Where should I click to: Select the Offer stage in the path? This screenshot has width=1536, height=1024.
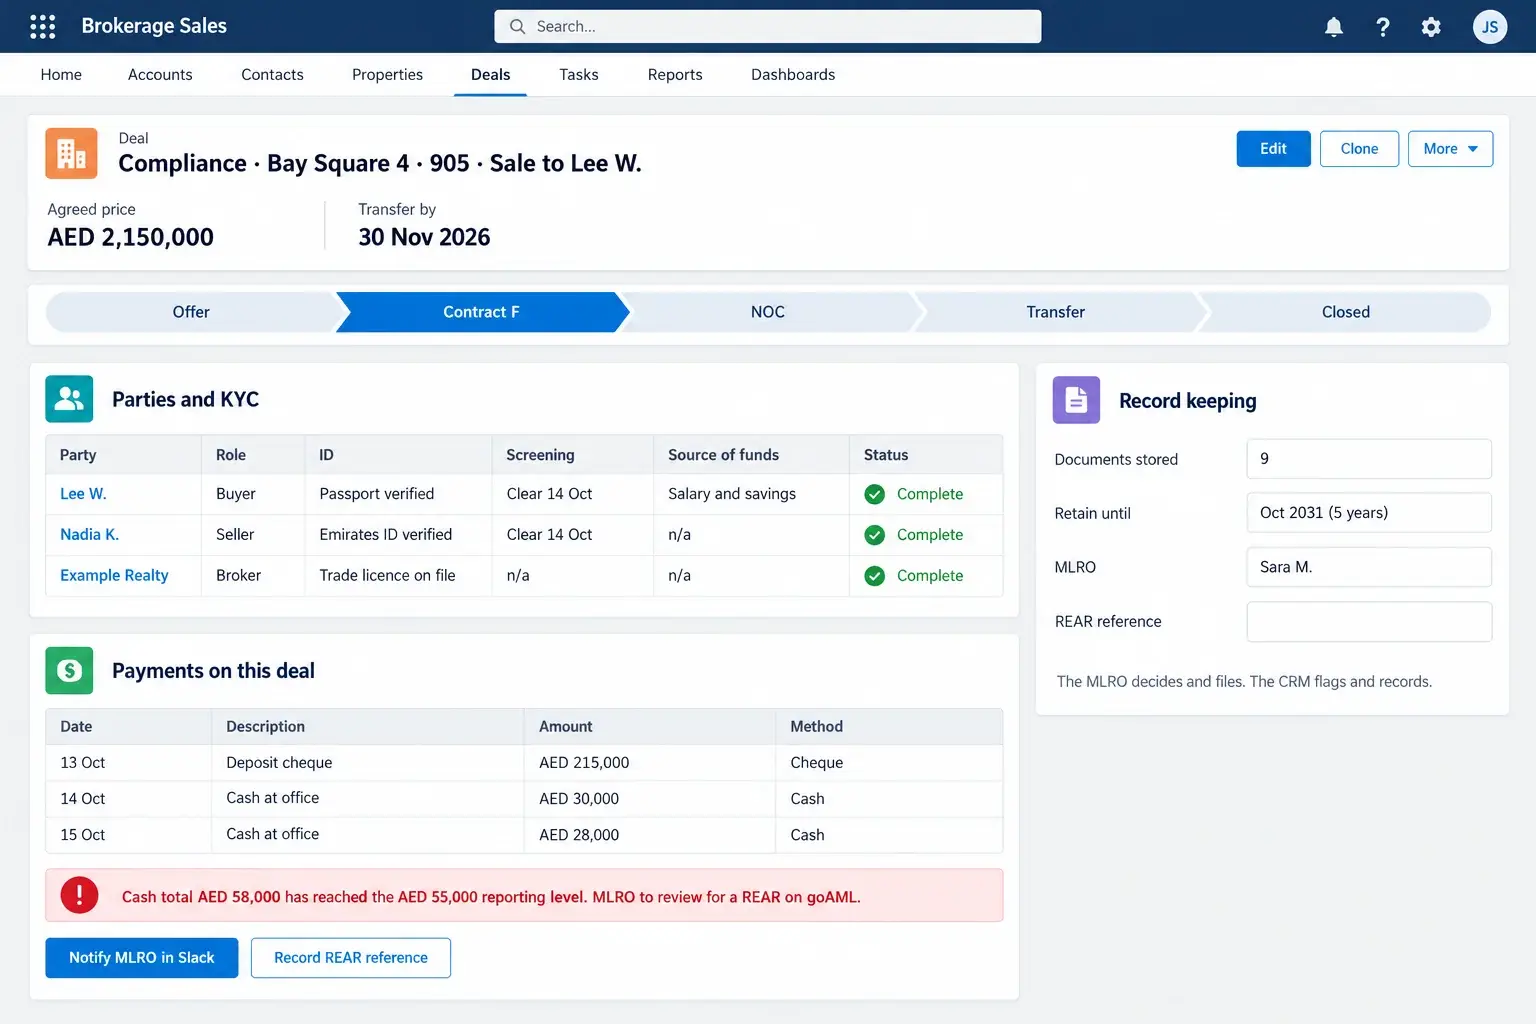tap(191, 312)
